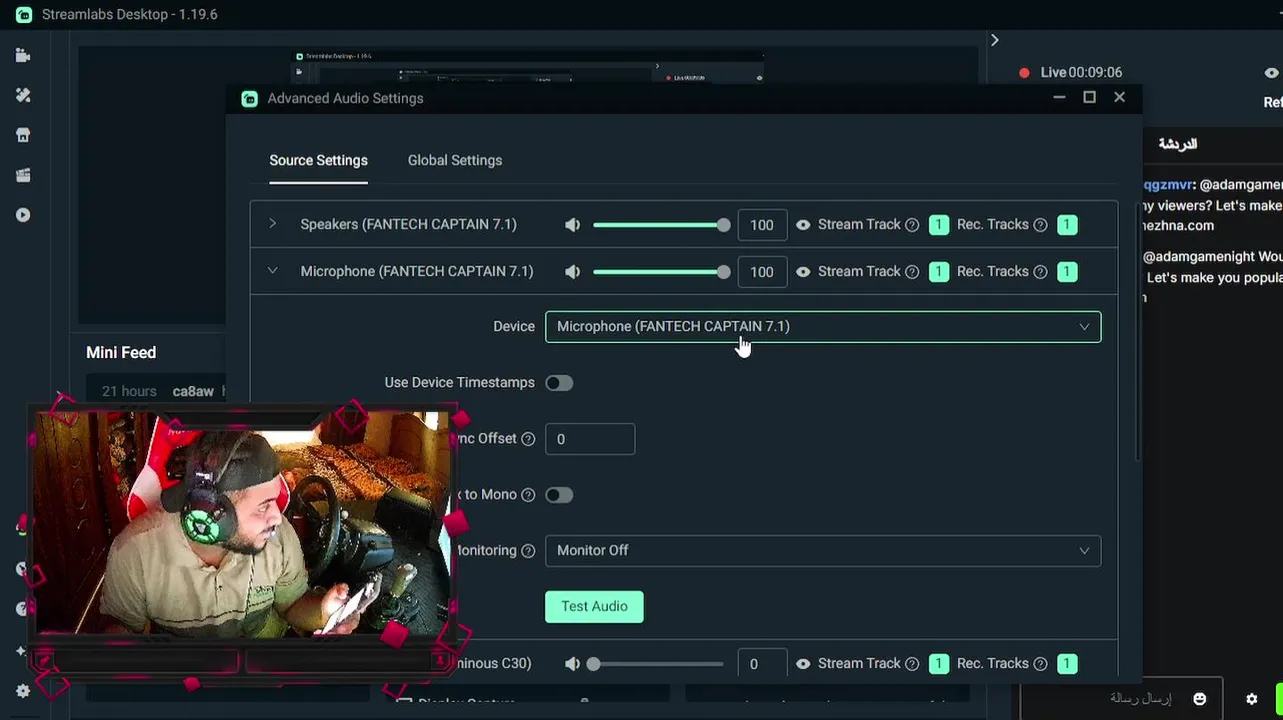Toggle Microphone Rec. Tracks 1 box
Image resolution: width=1283 pixels, height=720 pixels.
[1067, 272]
